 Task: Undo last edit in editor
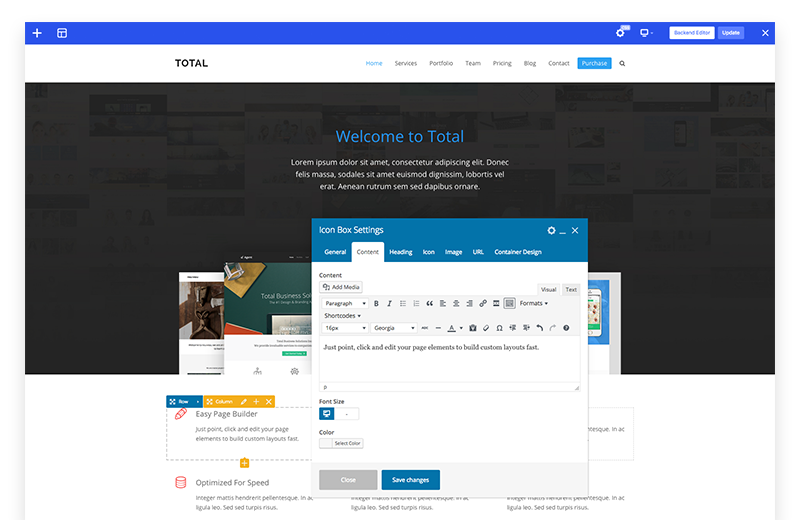pyautogui.click(x=539, y=328)
